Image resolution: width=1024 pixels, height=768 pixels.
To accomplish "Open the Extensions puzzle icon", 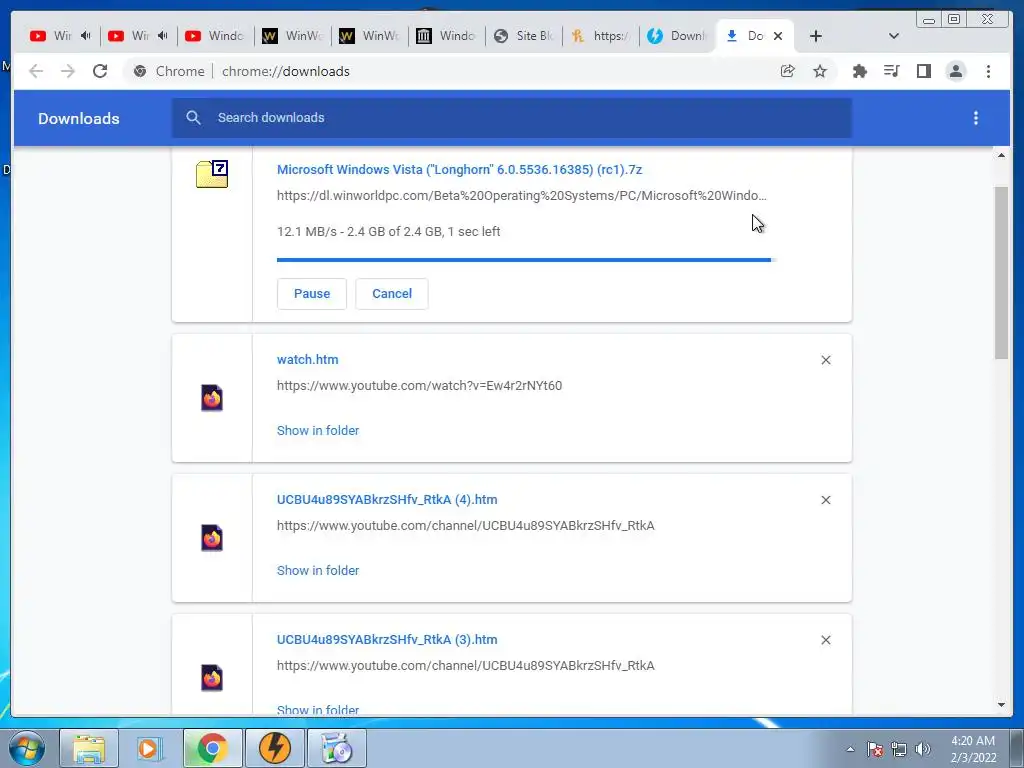I will (x=860, y=71).
